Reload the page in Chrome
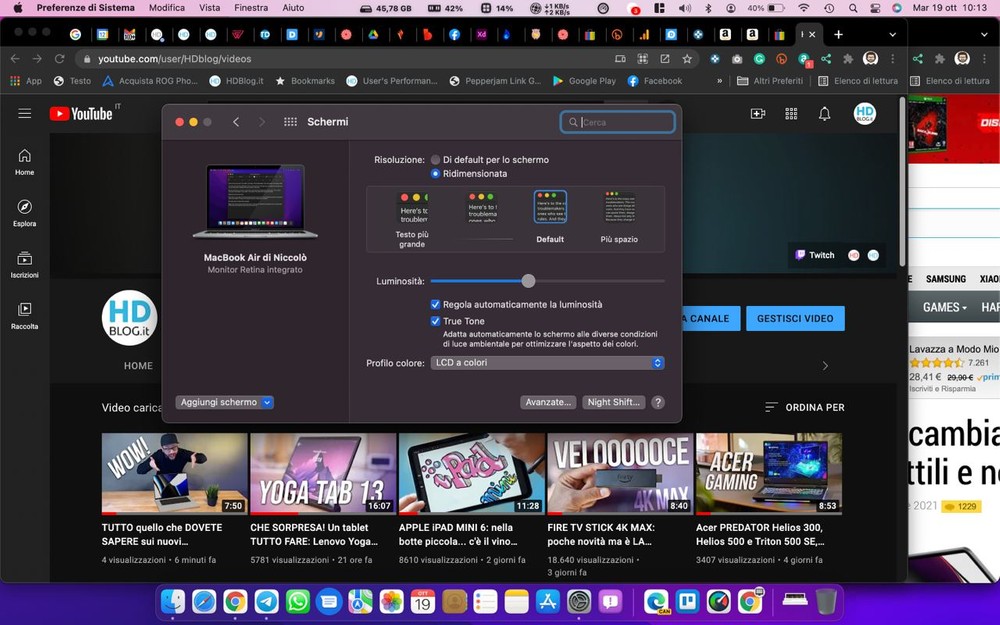 tap(59, 59)
